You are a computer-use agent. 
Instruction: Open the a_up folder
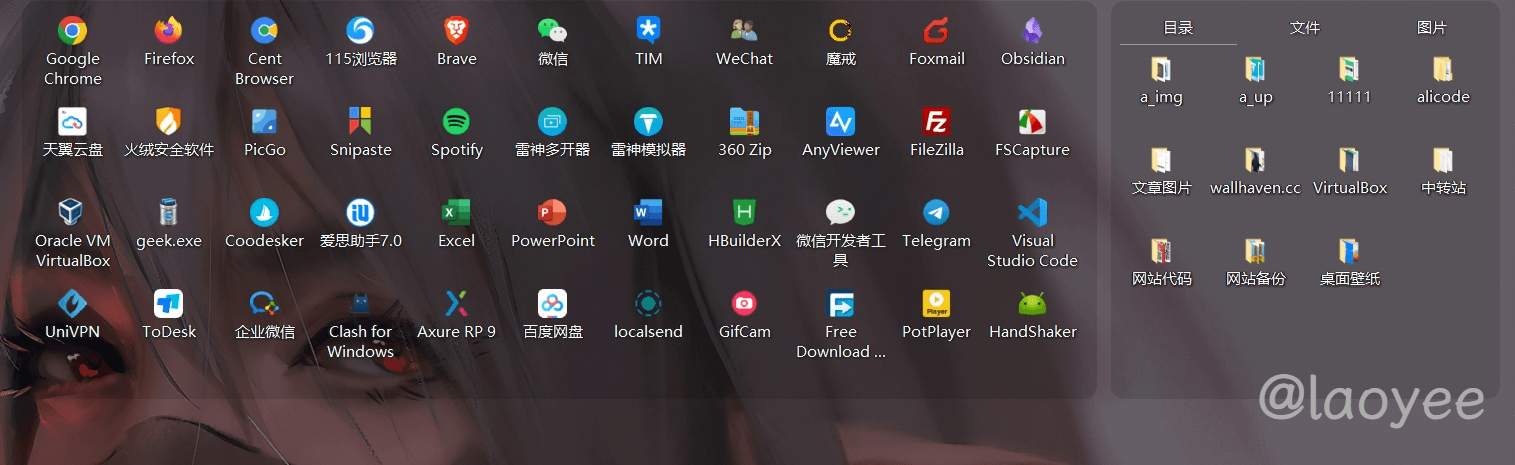(1255, 70)
